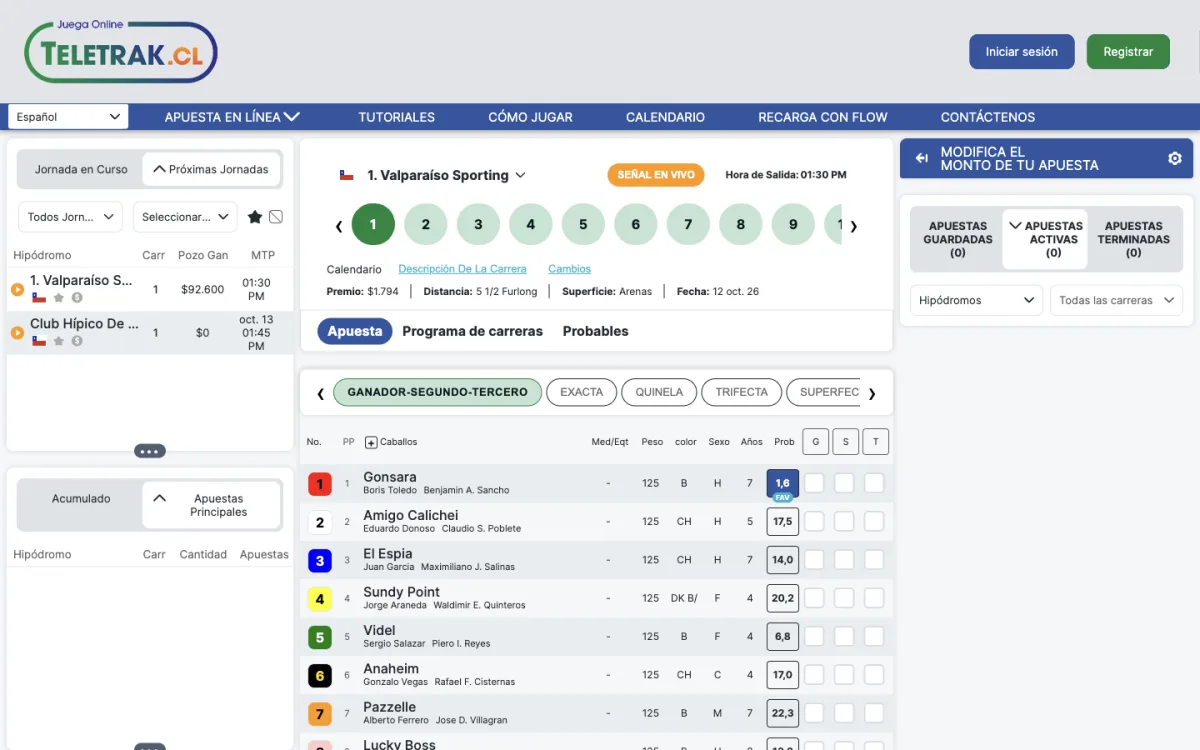Click dollar coin icon in Valparaíso row
The image size is (1200, 750).
77,298
